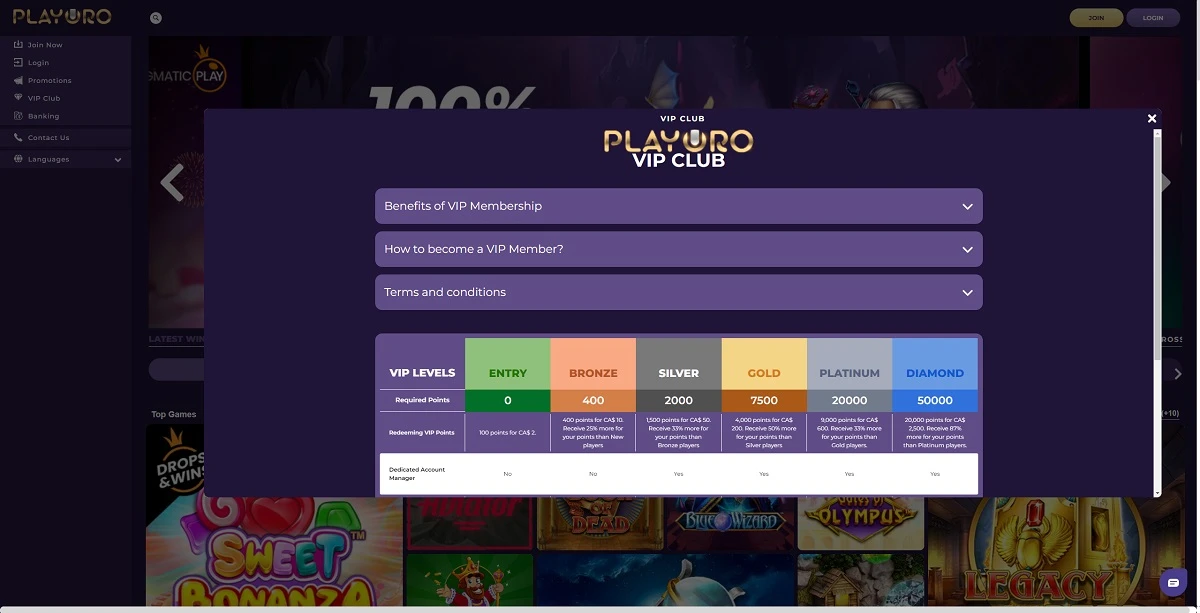Click the Login sidebar icon
Screen dimensions: 1200x613
click(18, 63)
